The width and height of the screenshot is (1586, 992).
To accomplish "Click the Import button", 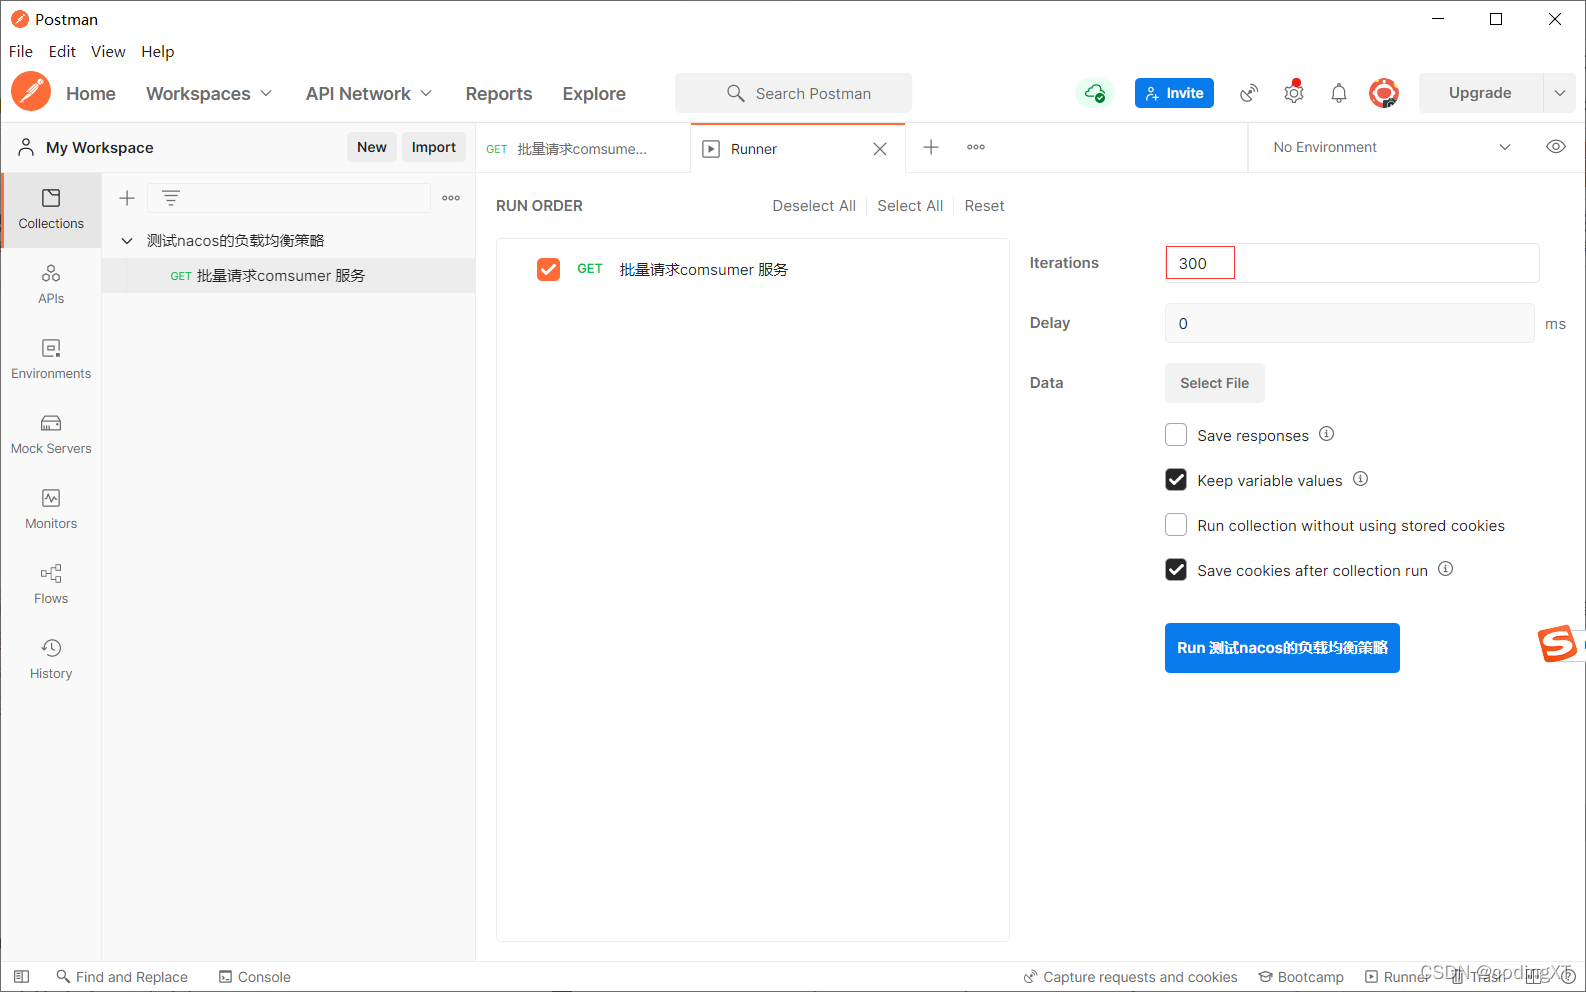I will point(434,147).
